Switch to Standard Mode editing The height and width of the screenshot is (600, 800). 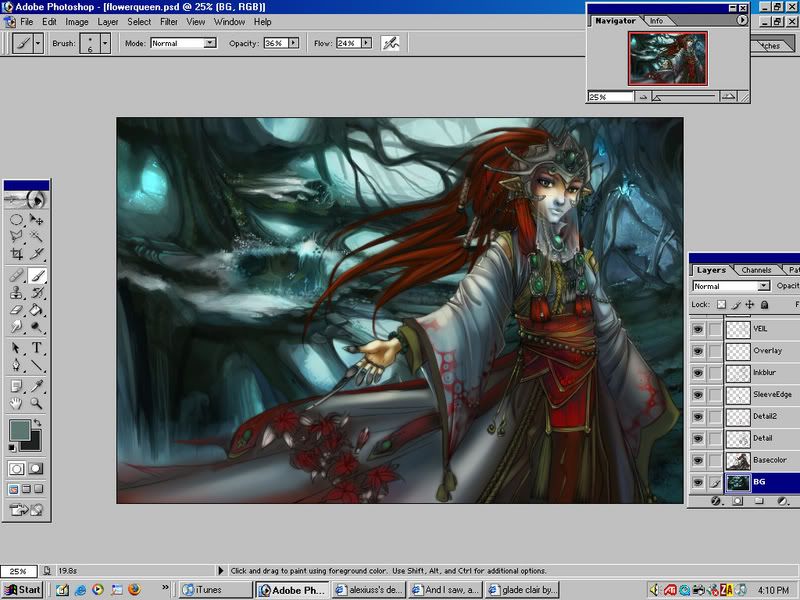pyautogui.click(x=16, y=468)
